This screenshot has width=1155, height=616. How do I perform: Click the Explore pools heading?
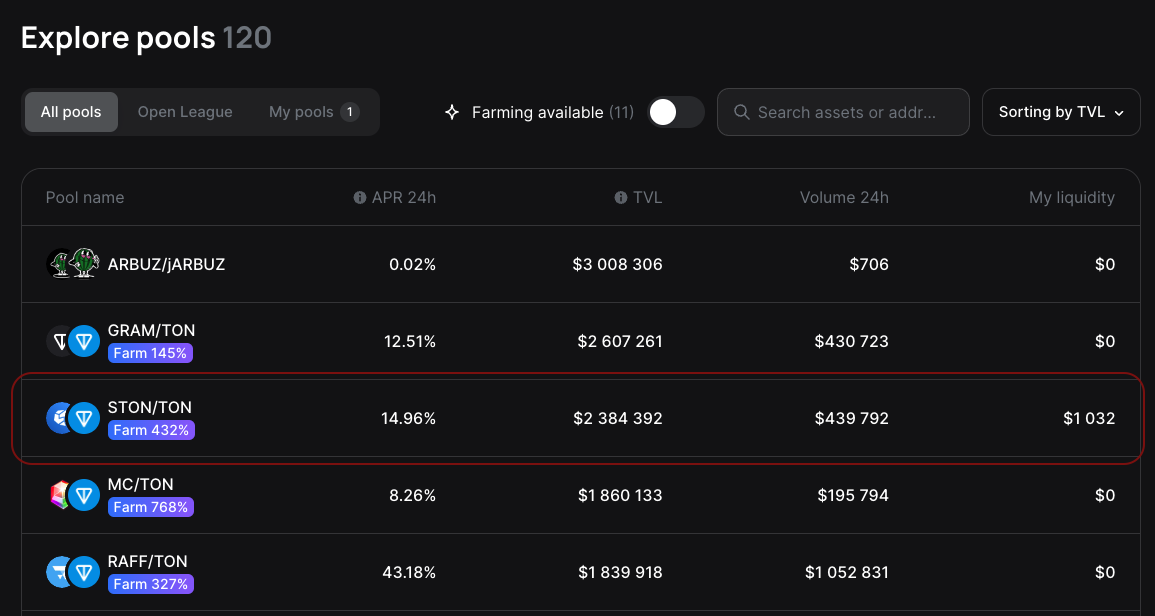tap(118, 38)
